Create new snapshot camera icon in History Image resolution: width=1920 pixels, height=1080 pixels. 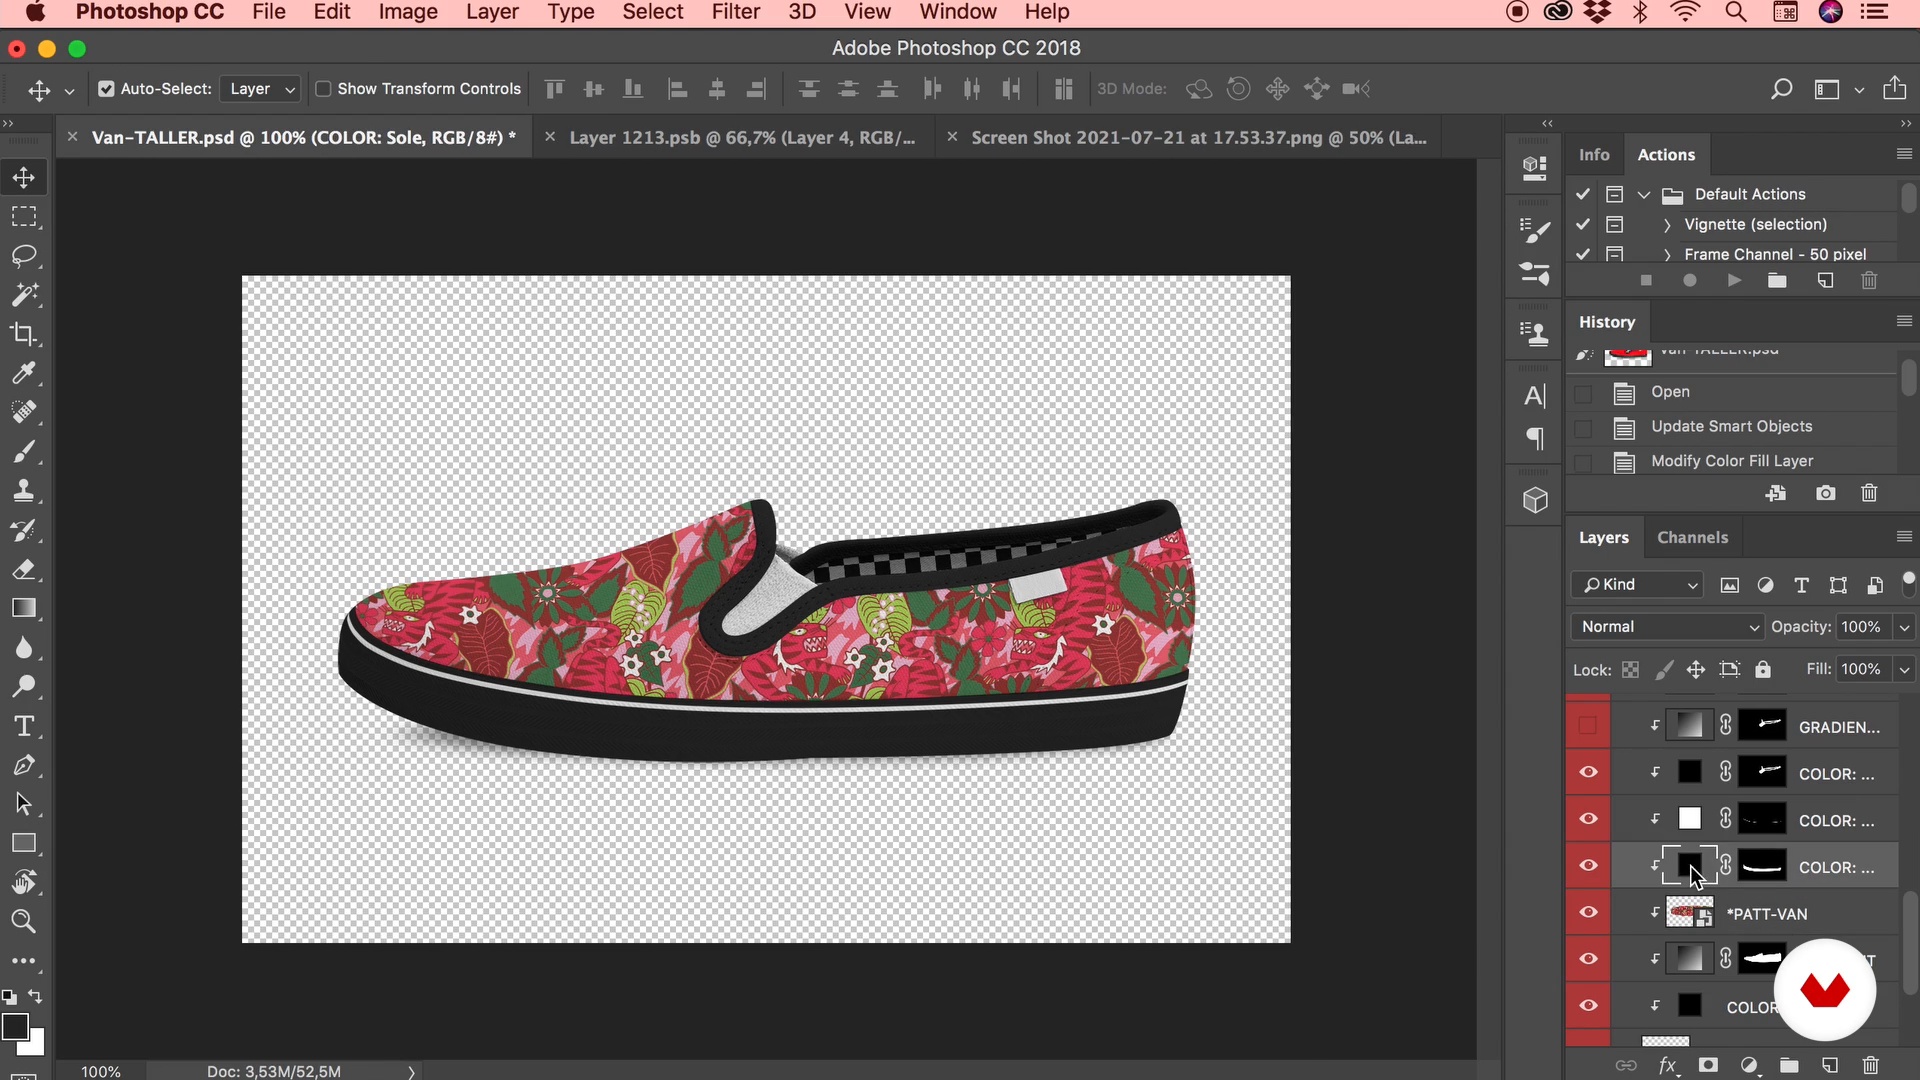1825,493
